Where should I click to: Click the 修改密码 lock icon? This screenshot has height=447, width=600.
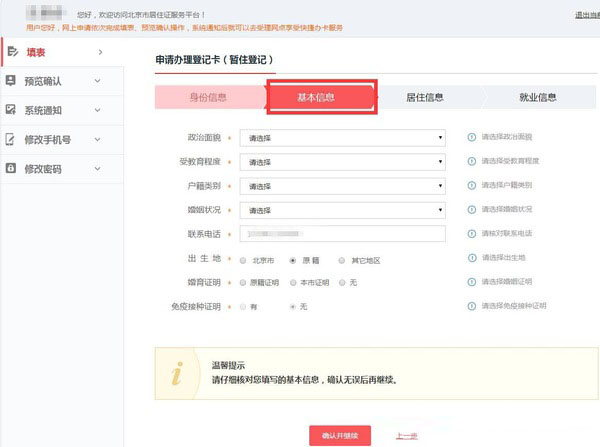(x=11, y=168)
